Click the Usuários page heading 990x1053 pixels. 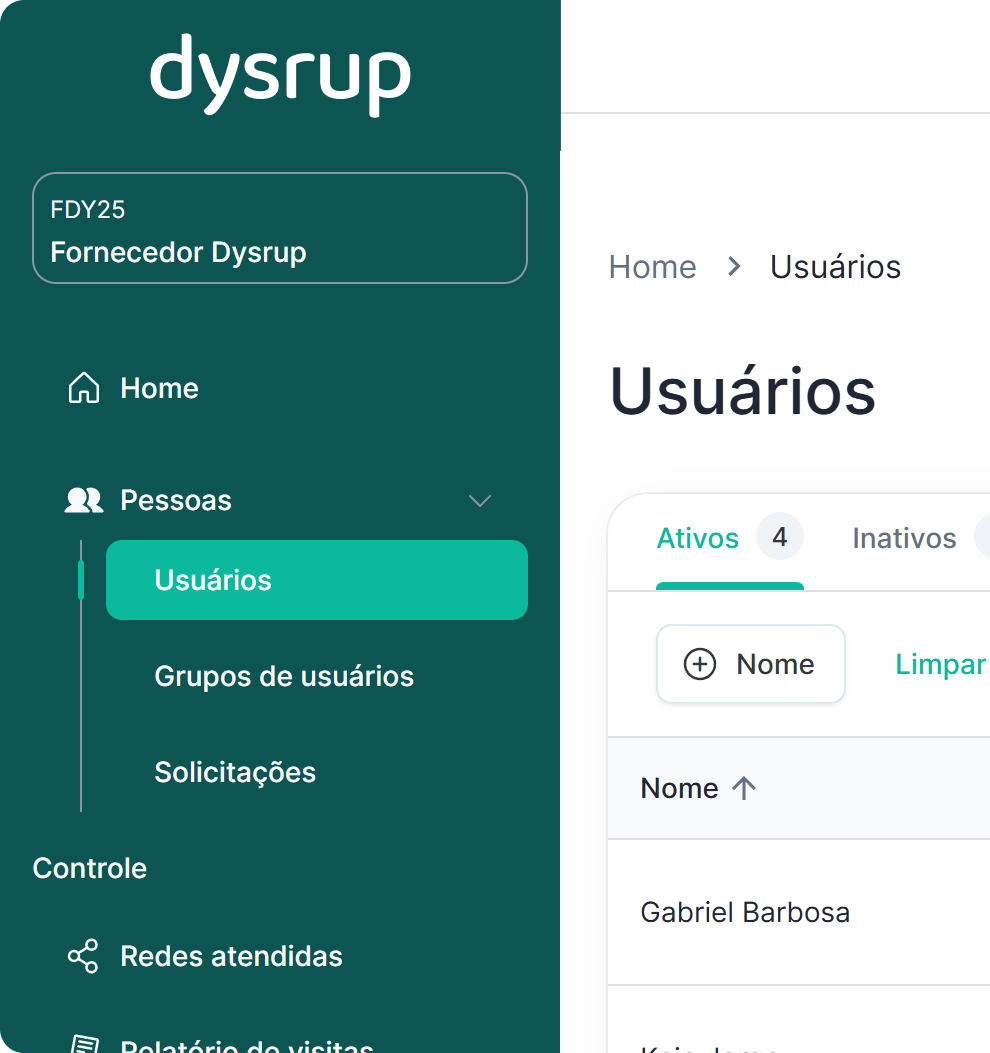click(x=743, y=392)
